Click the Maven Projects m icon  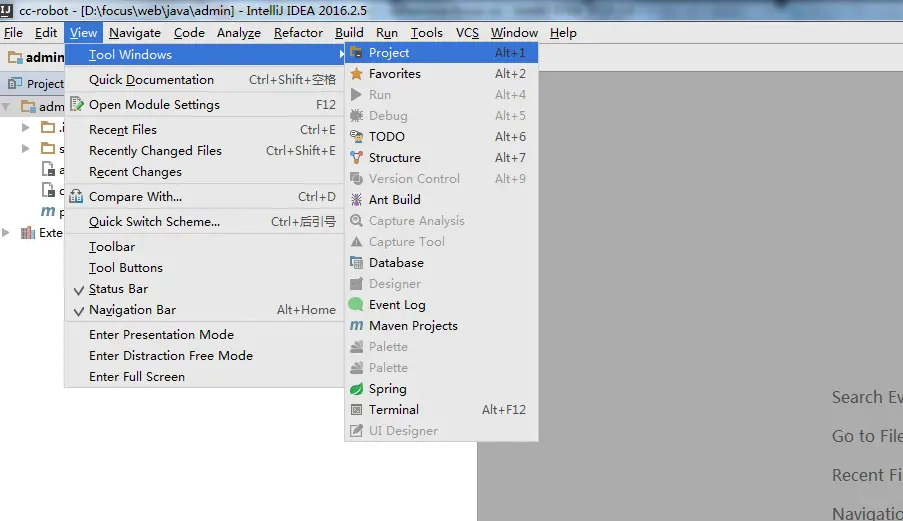click(x=356, y=326)
